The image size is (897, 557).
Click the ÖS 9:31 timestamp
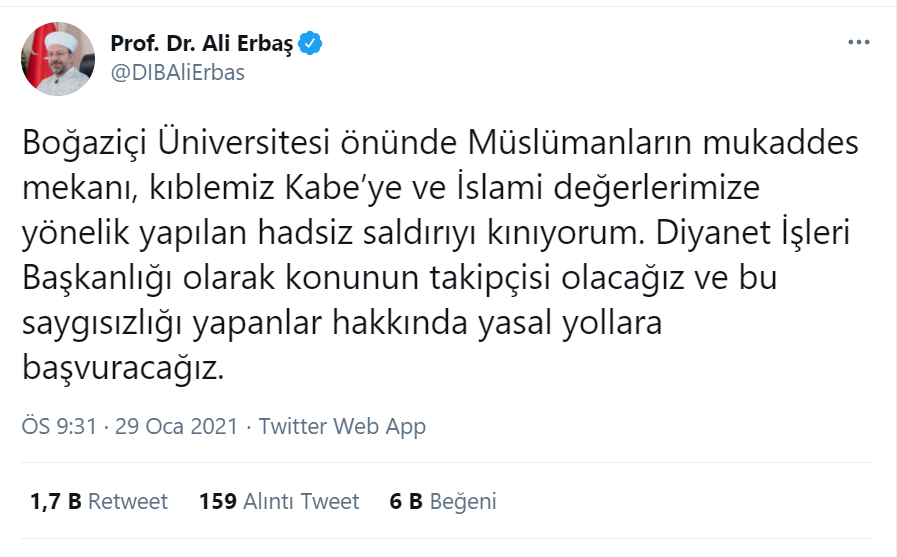pos(59,426)
